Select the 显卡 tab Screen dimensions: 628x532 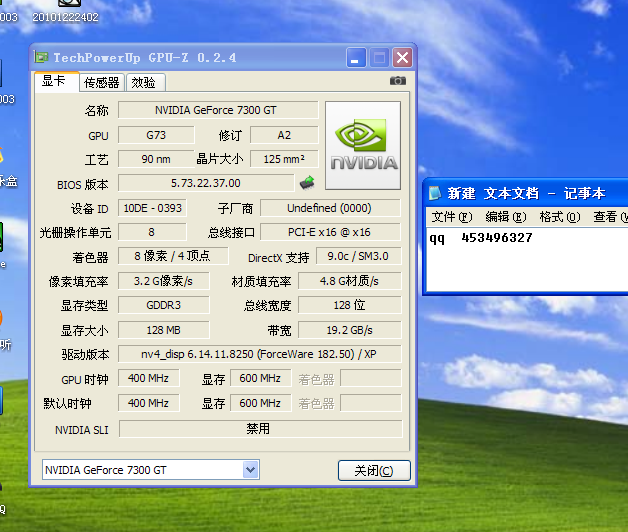tap(56, 82)
